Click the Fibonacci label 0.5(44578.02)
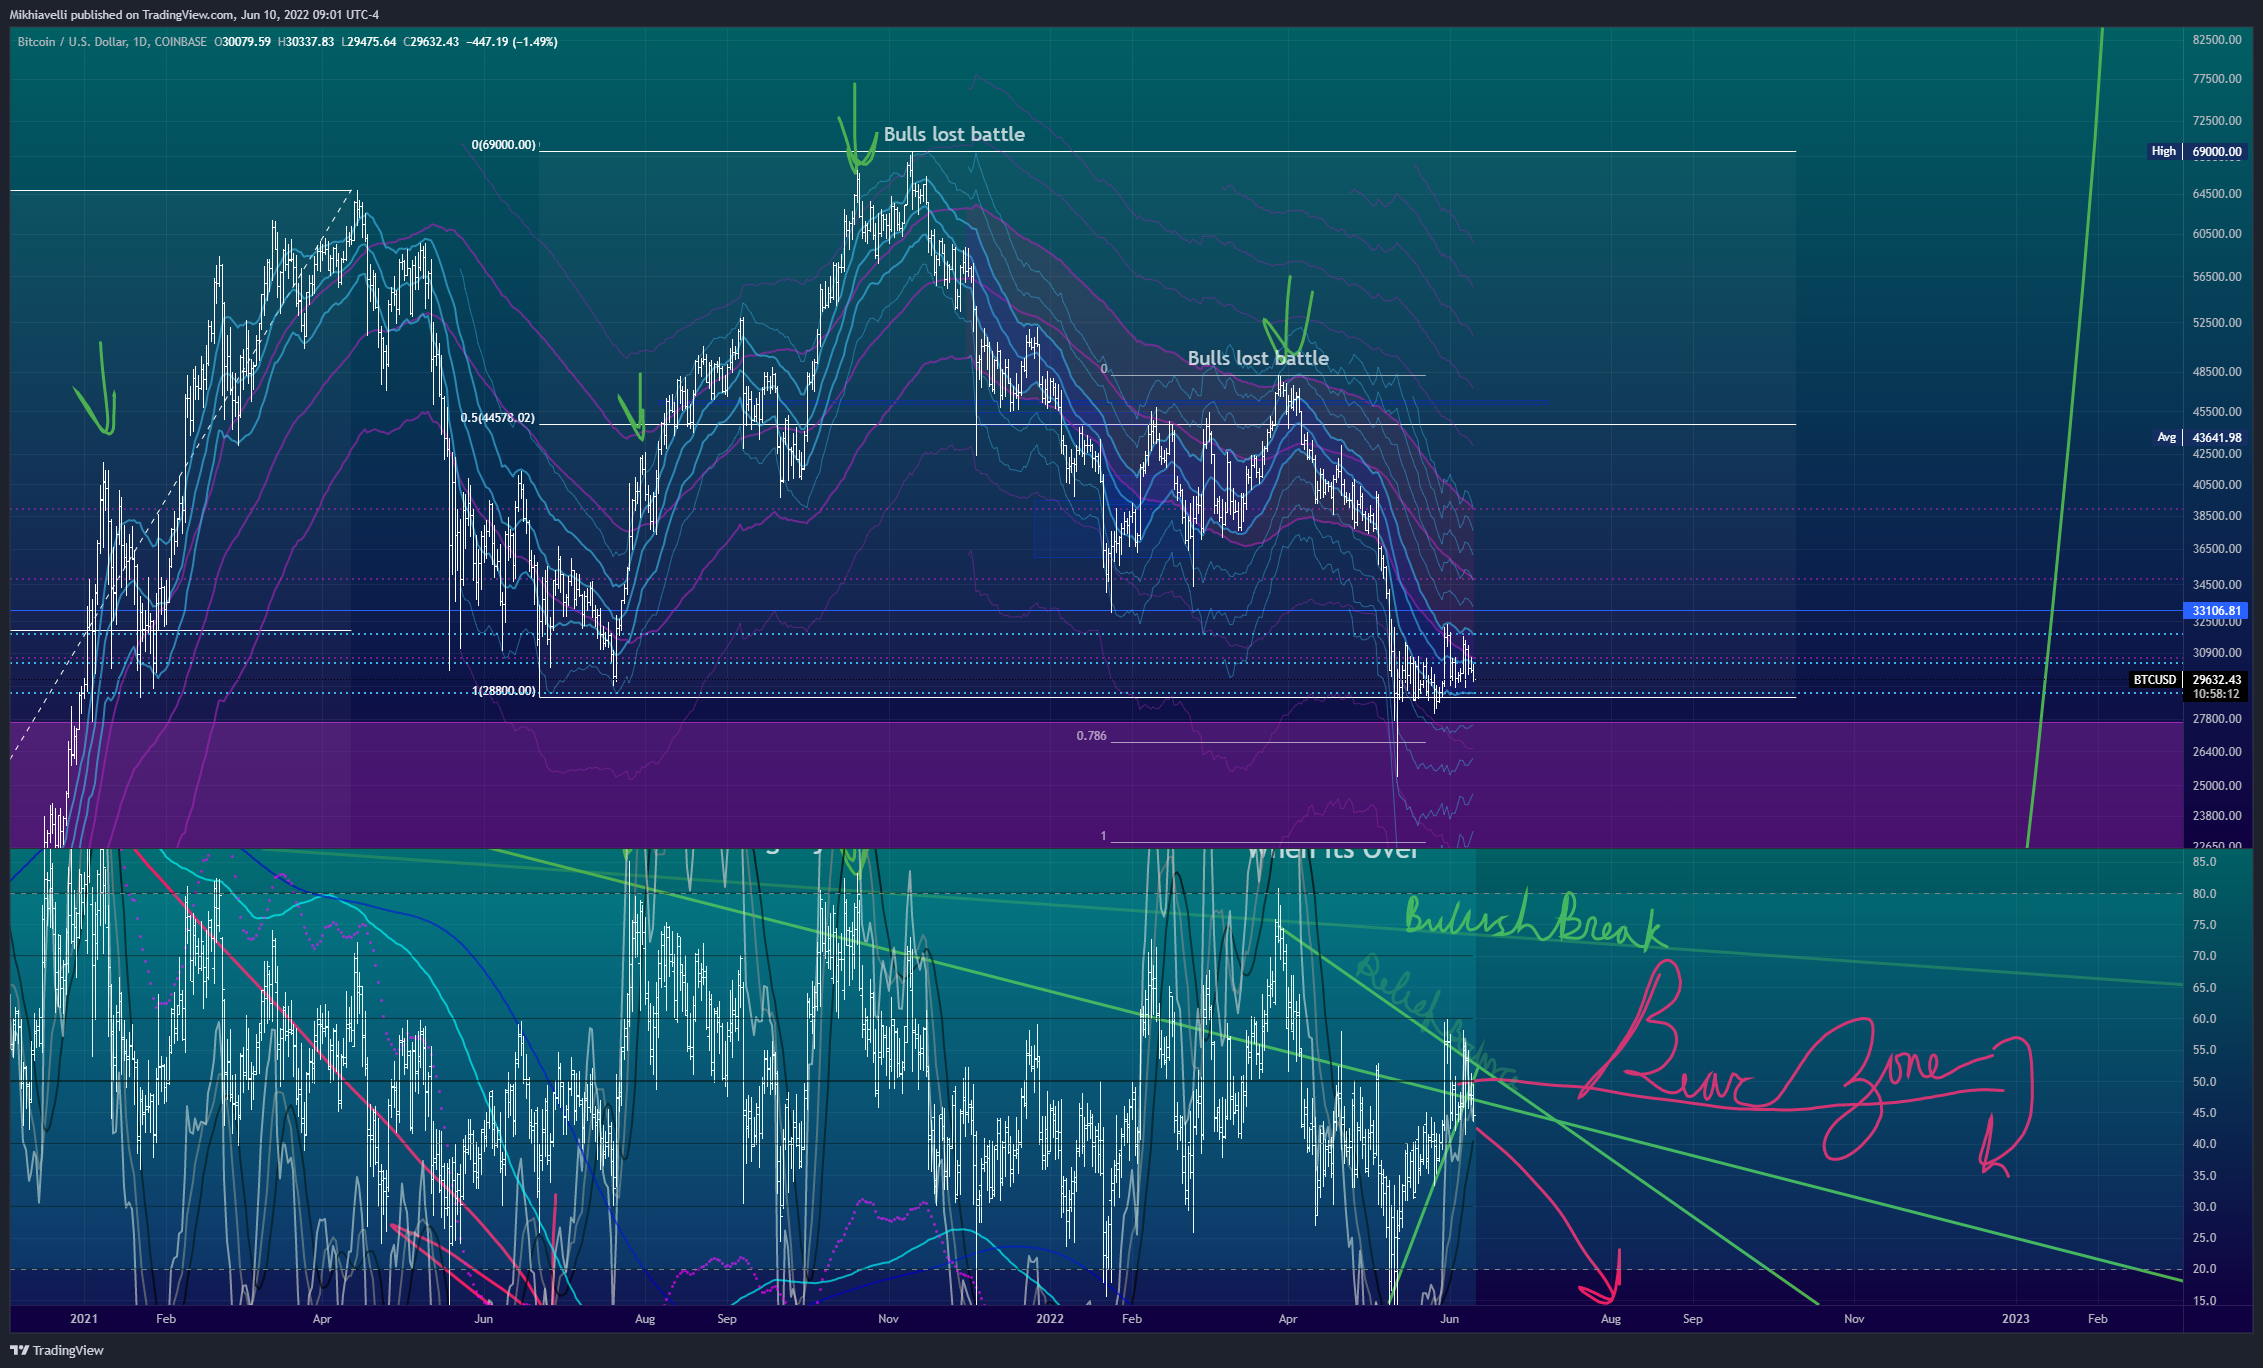The image size is (2263, 1368). pyautogui.click(x=498, y=418)
